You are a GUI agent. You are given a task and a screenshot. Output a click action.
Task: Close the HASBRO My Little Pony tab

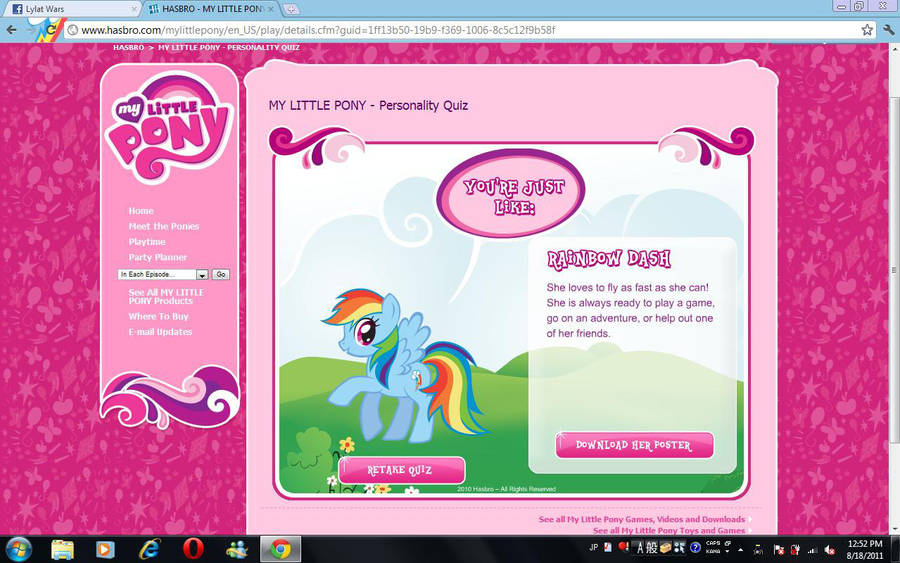click(270, 9)
